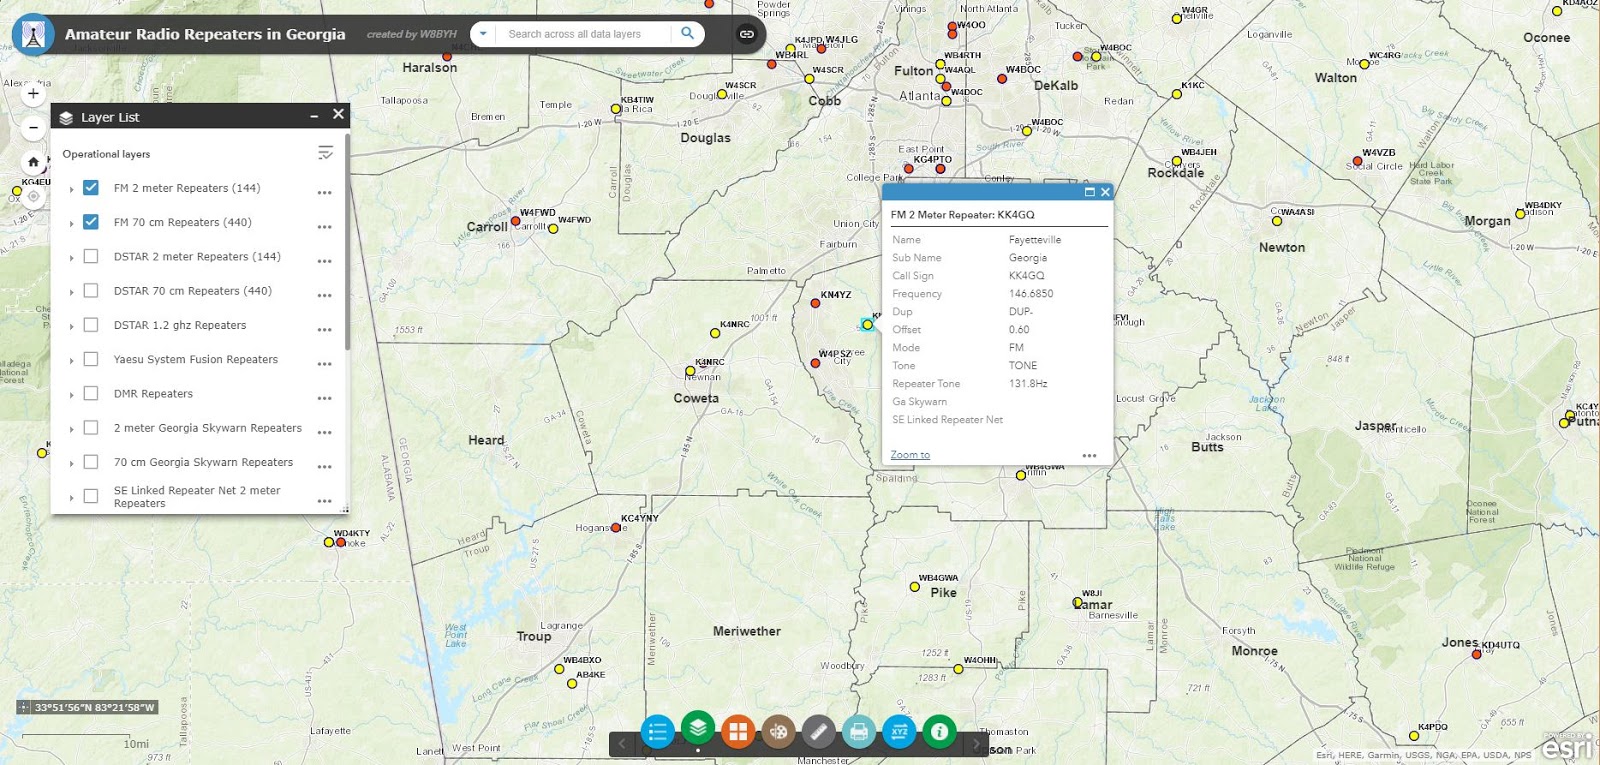Open the About info widget
Viewport: 1600px width, 765px height.
tap(939, 732)
